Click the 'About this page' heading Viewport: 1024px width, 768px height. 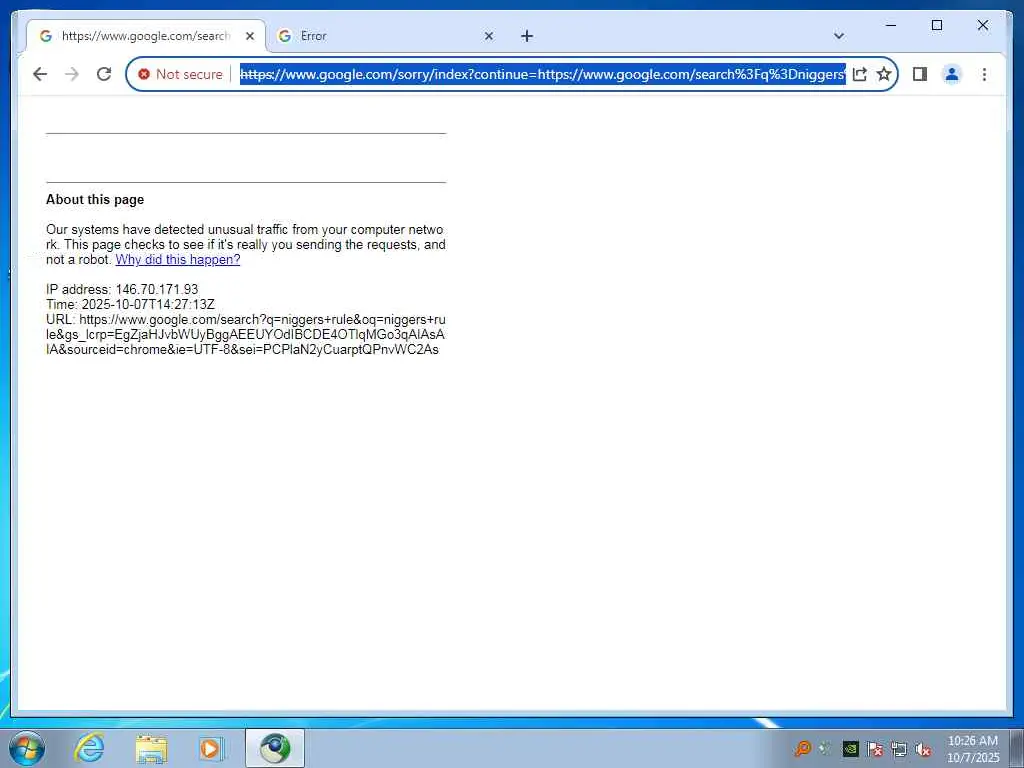(95, 199)
